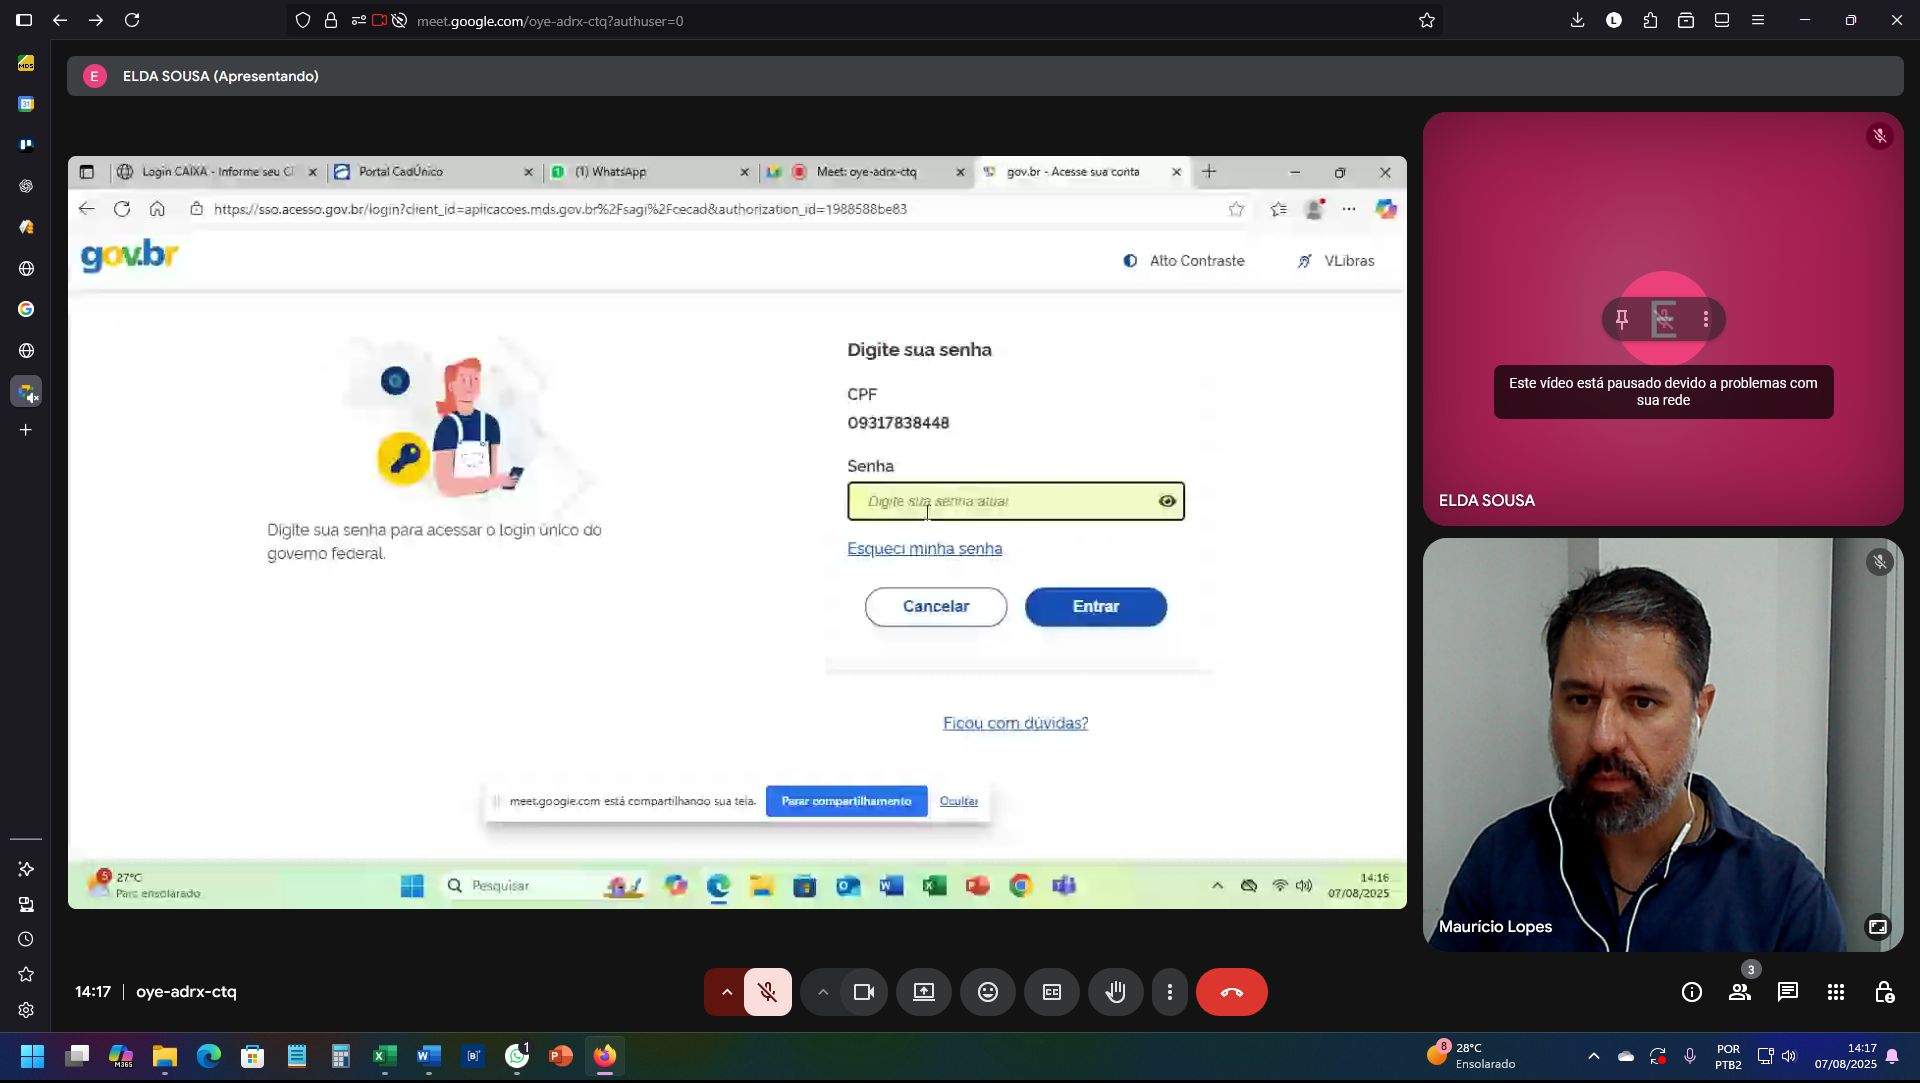1920x1083 pixels.
Task: Open the Firefox application menu
Action: point(1757,20)
